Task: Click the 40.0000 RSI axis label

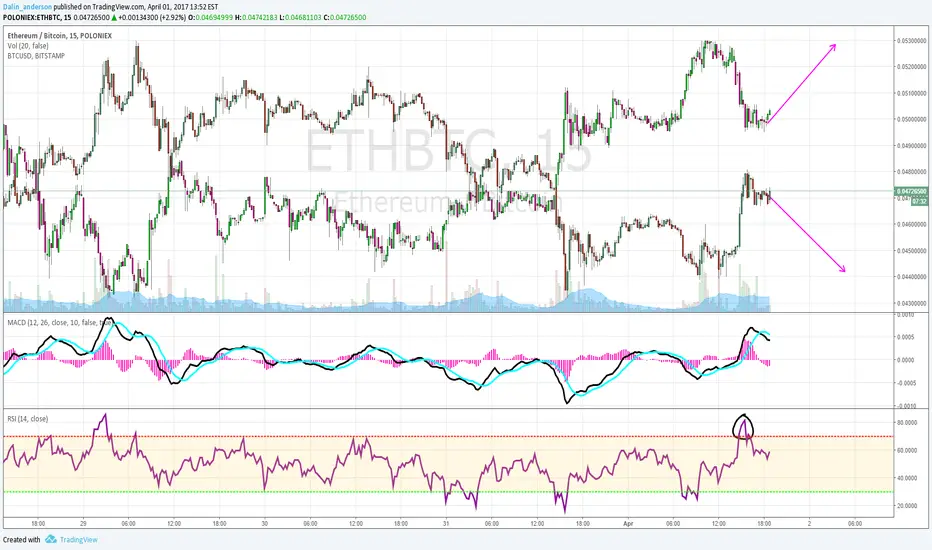Action: tap(907, 478)
